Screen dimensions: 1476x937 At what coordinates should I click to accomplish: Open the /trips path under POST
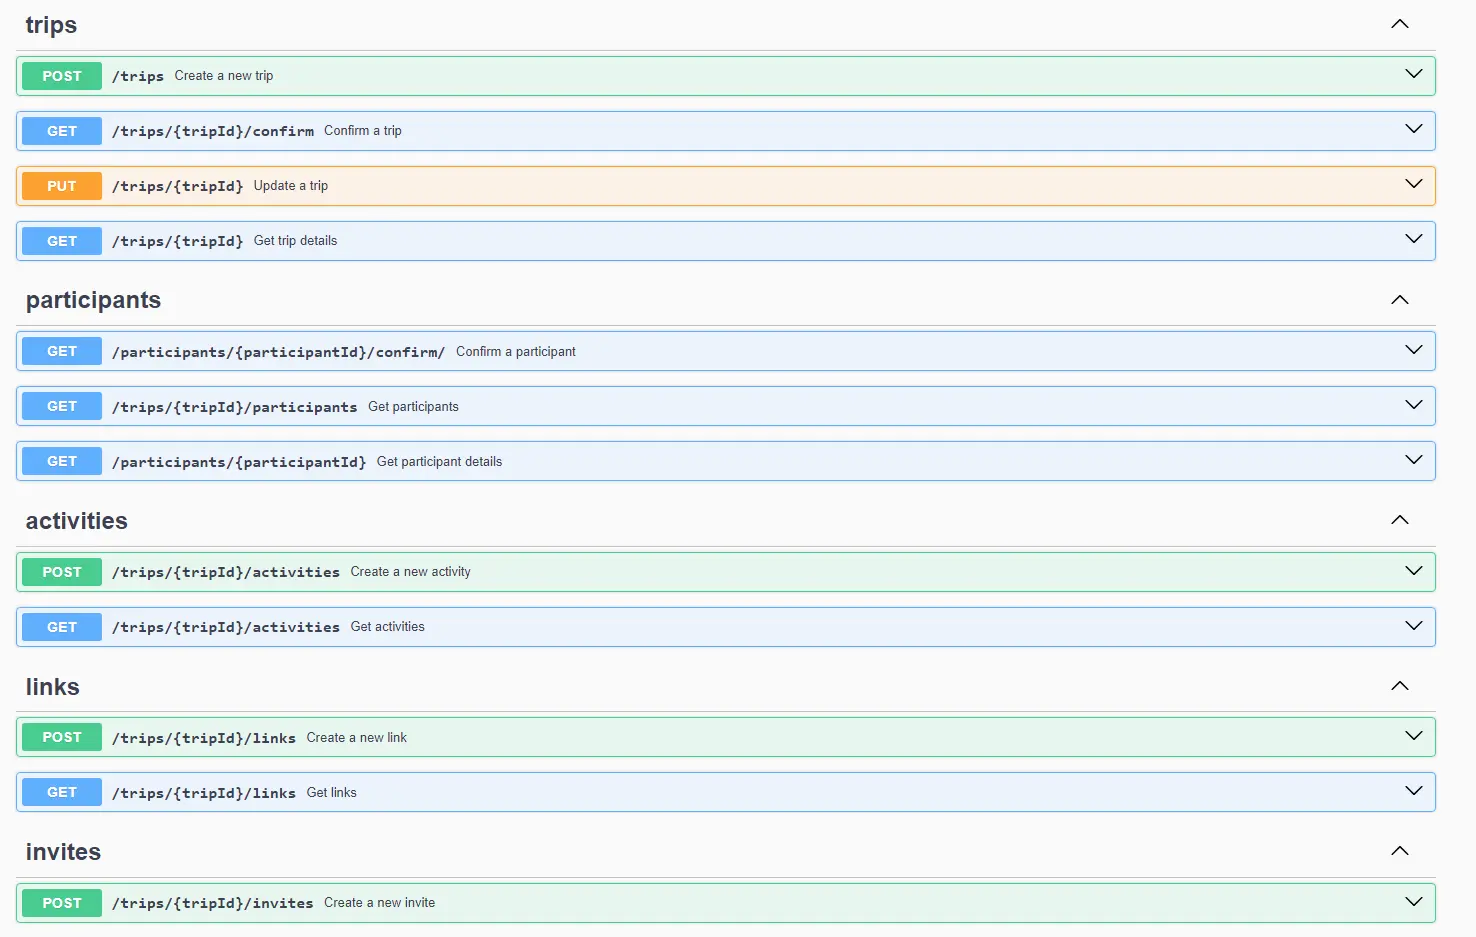point(138,76)
